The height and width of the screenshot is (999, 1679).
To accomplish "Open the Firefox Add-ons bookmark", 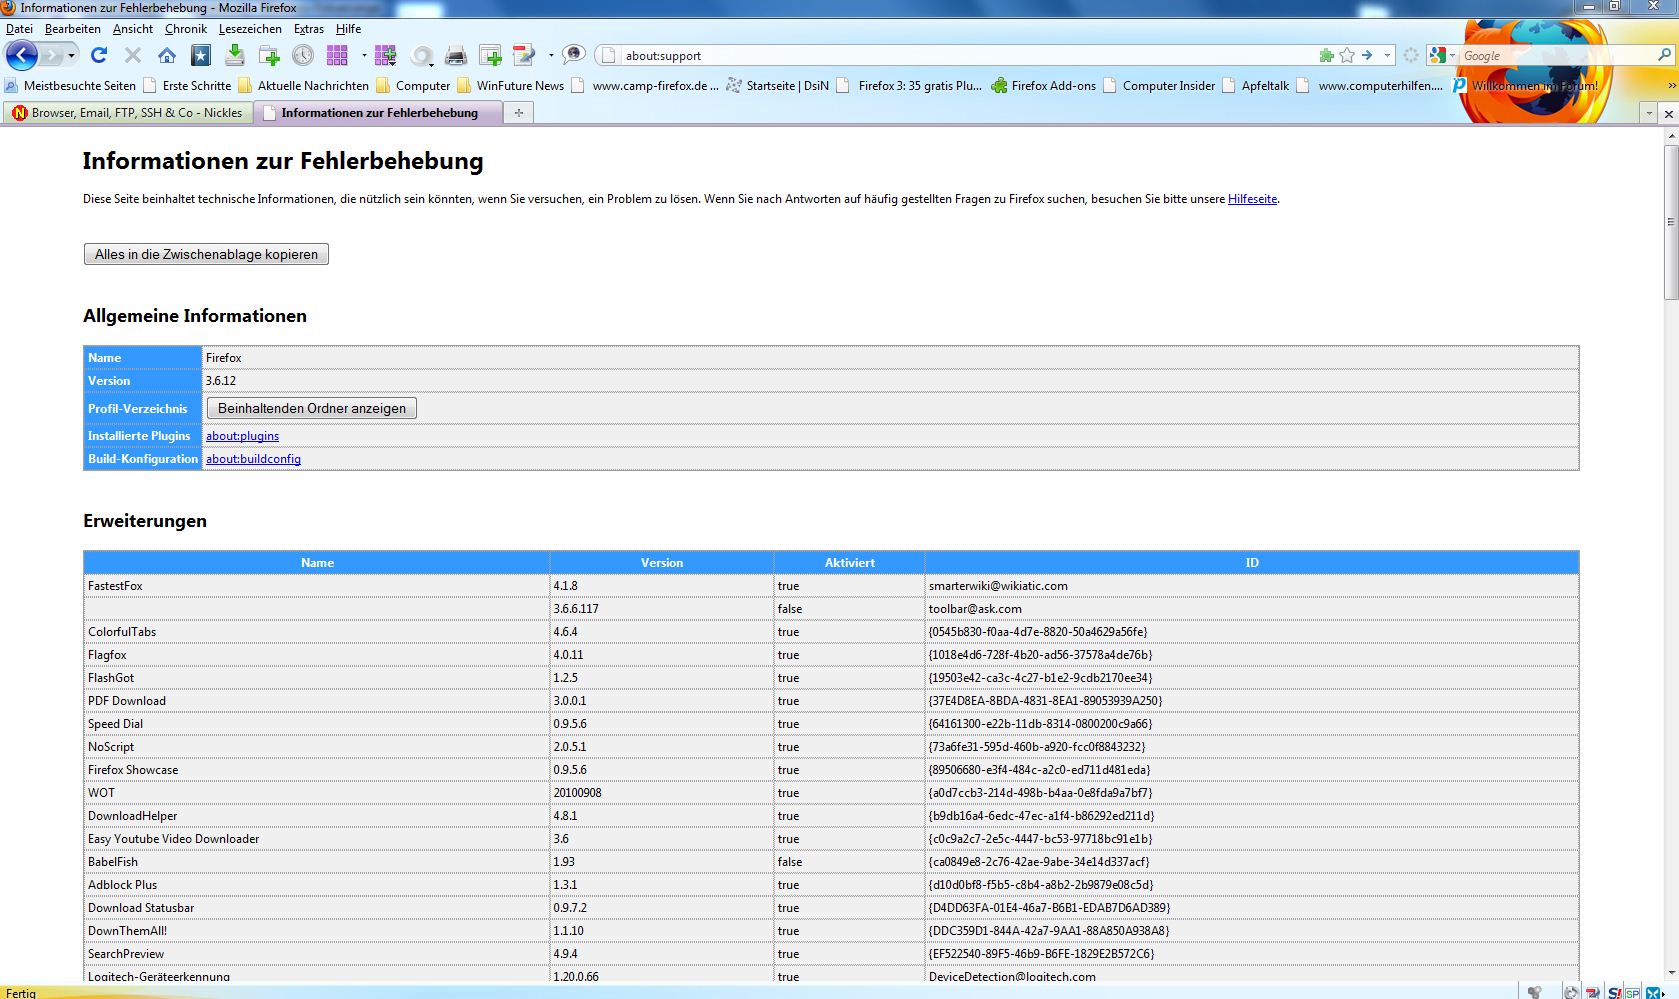I will [1044, 86].
